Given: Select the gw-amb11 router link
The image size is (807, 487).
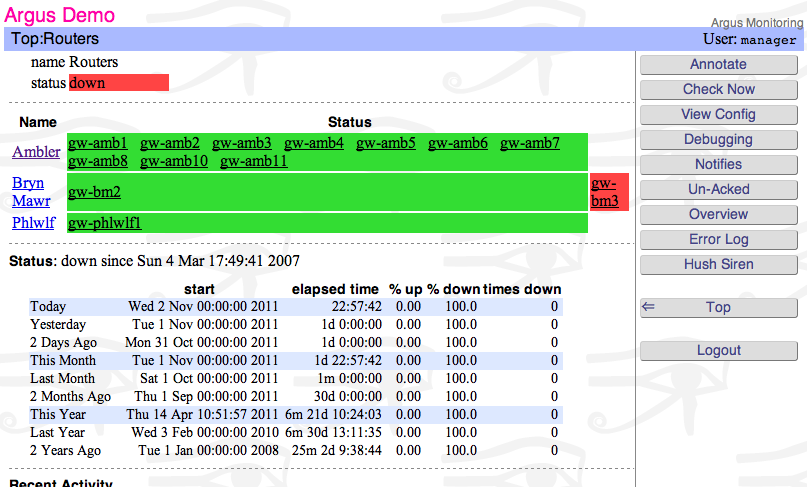Looking at the screenshot, I should (x=253, y=161).
